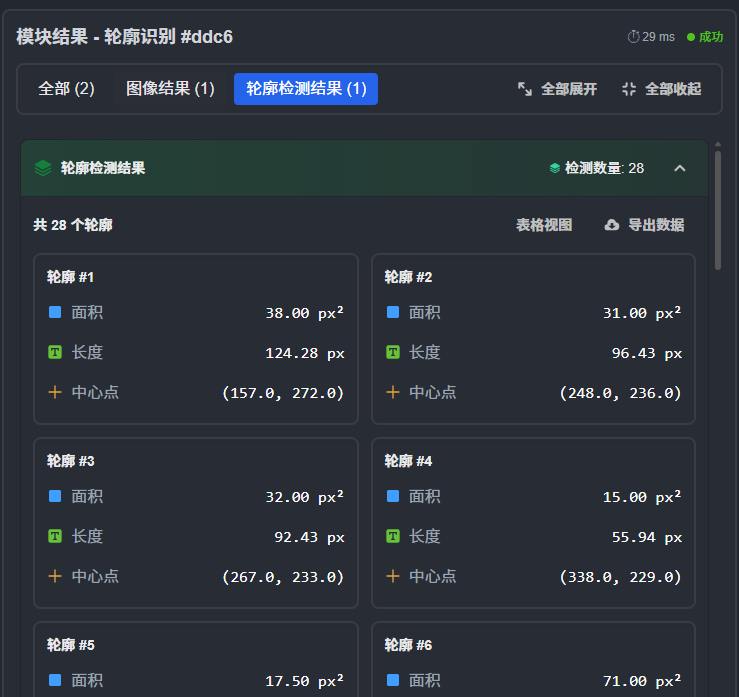Select the 轮廓 #1 center point value

[x=283, y=393]
